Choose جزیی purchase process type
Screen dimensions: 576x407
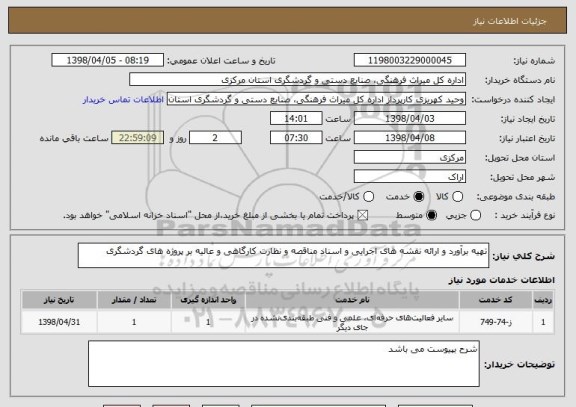(x=475, y=216)
